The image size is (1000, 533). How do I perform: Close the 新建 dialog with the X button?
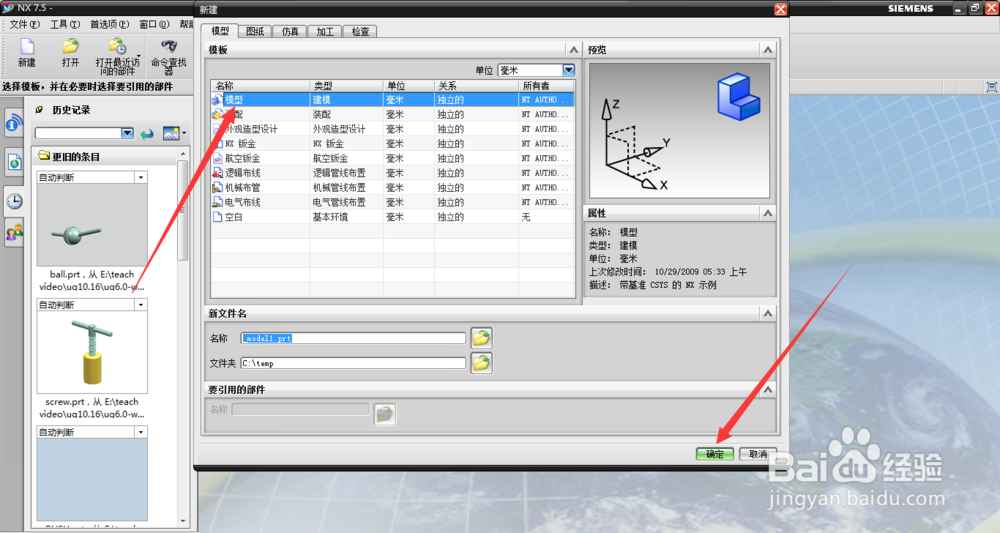coord(781,9)
